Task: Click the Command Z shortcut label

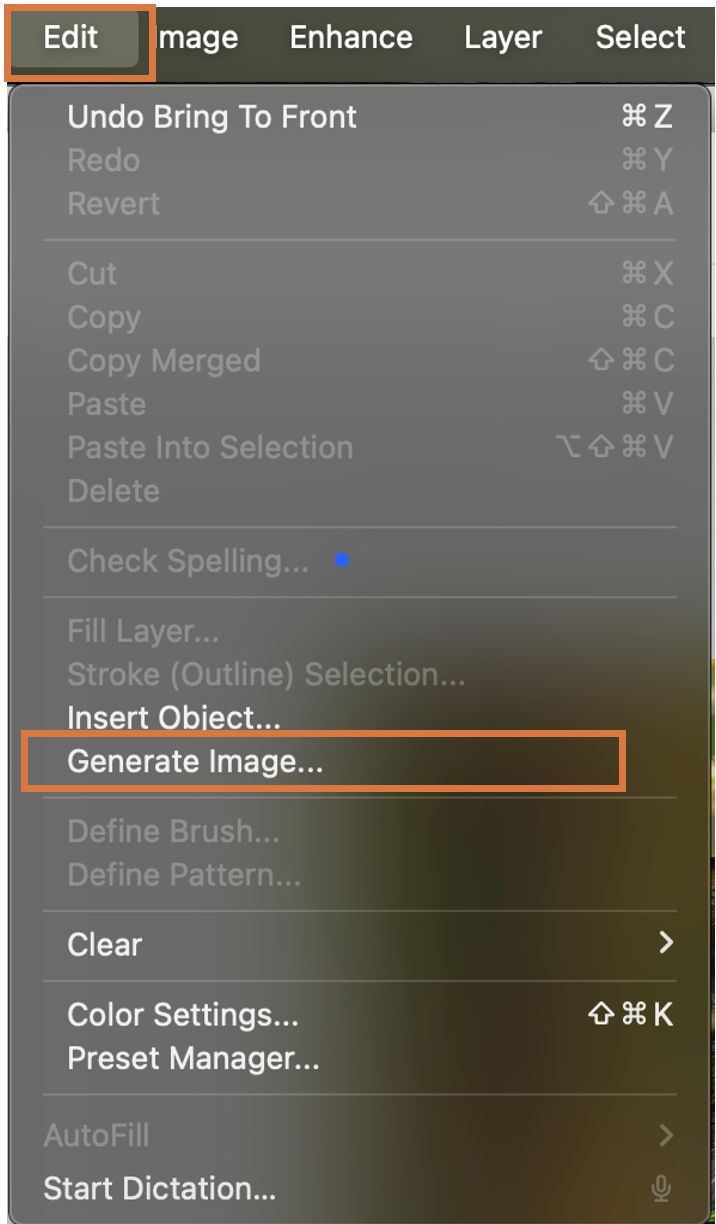Action: 647,117
